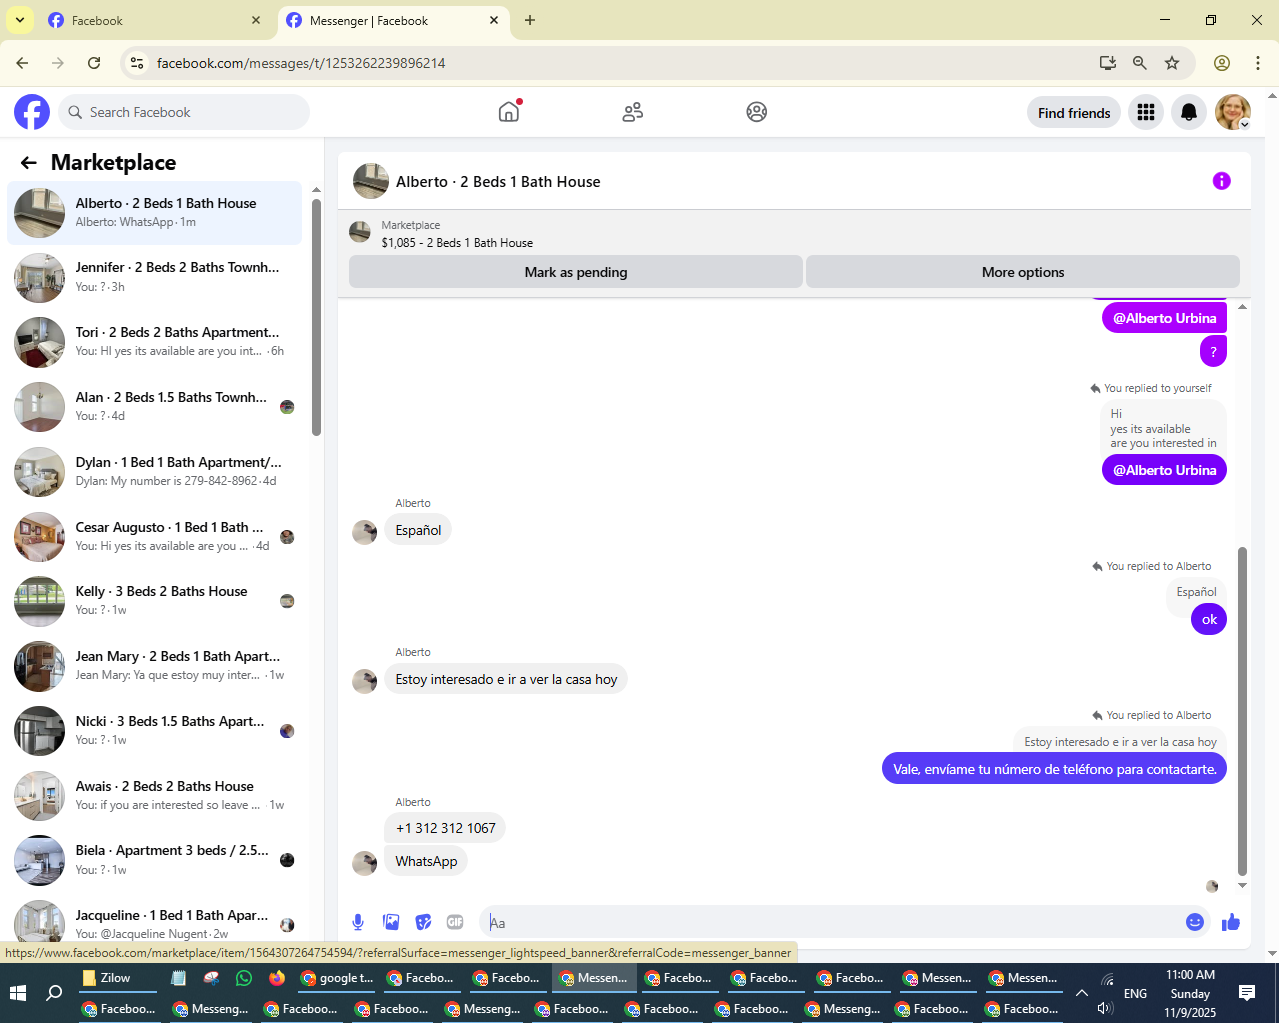Open Alberto 2 Beds 1 Bath House chat
Screen dimensions: 1279x1023
coord(154,213)
